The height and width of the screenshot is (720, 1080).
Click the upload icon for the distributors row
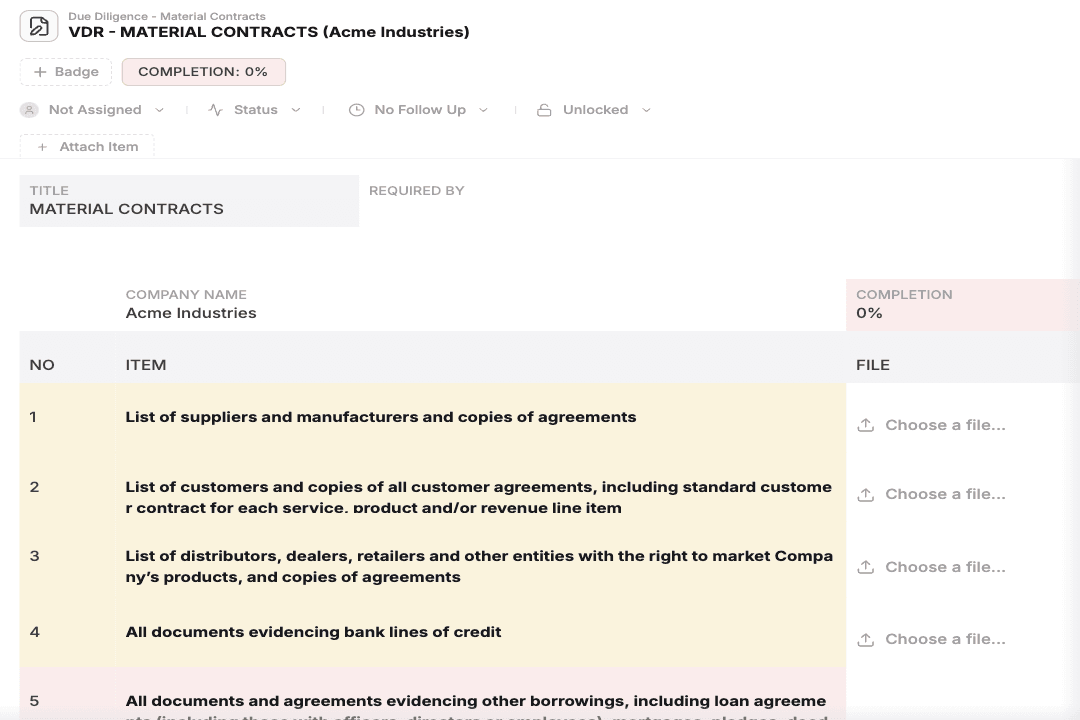866,567
